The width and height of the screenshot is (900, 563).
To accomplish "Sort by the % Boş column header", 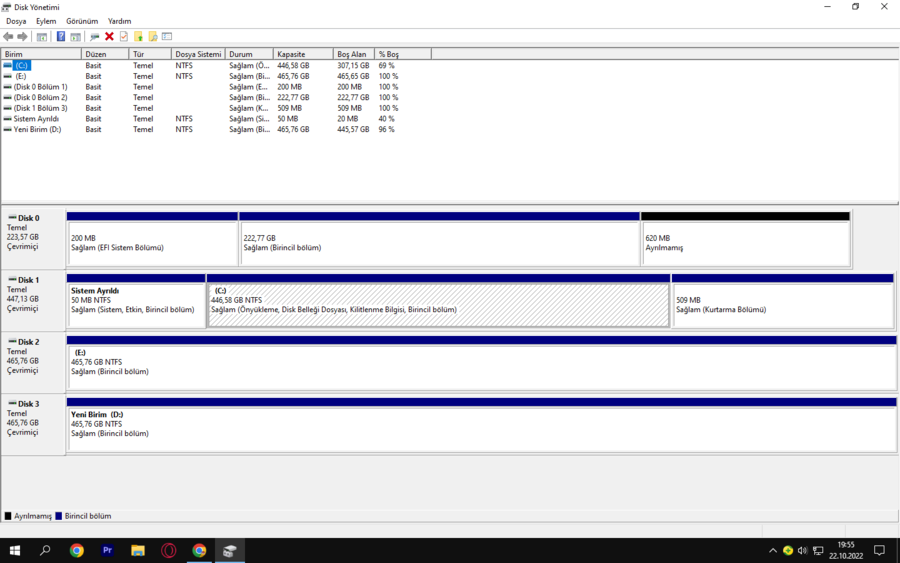I will [x=402, y=54].
